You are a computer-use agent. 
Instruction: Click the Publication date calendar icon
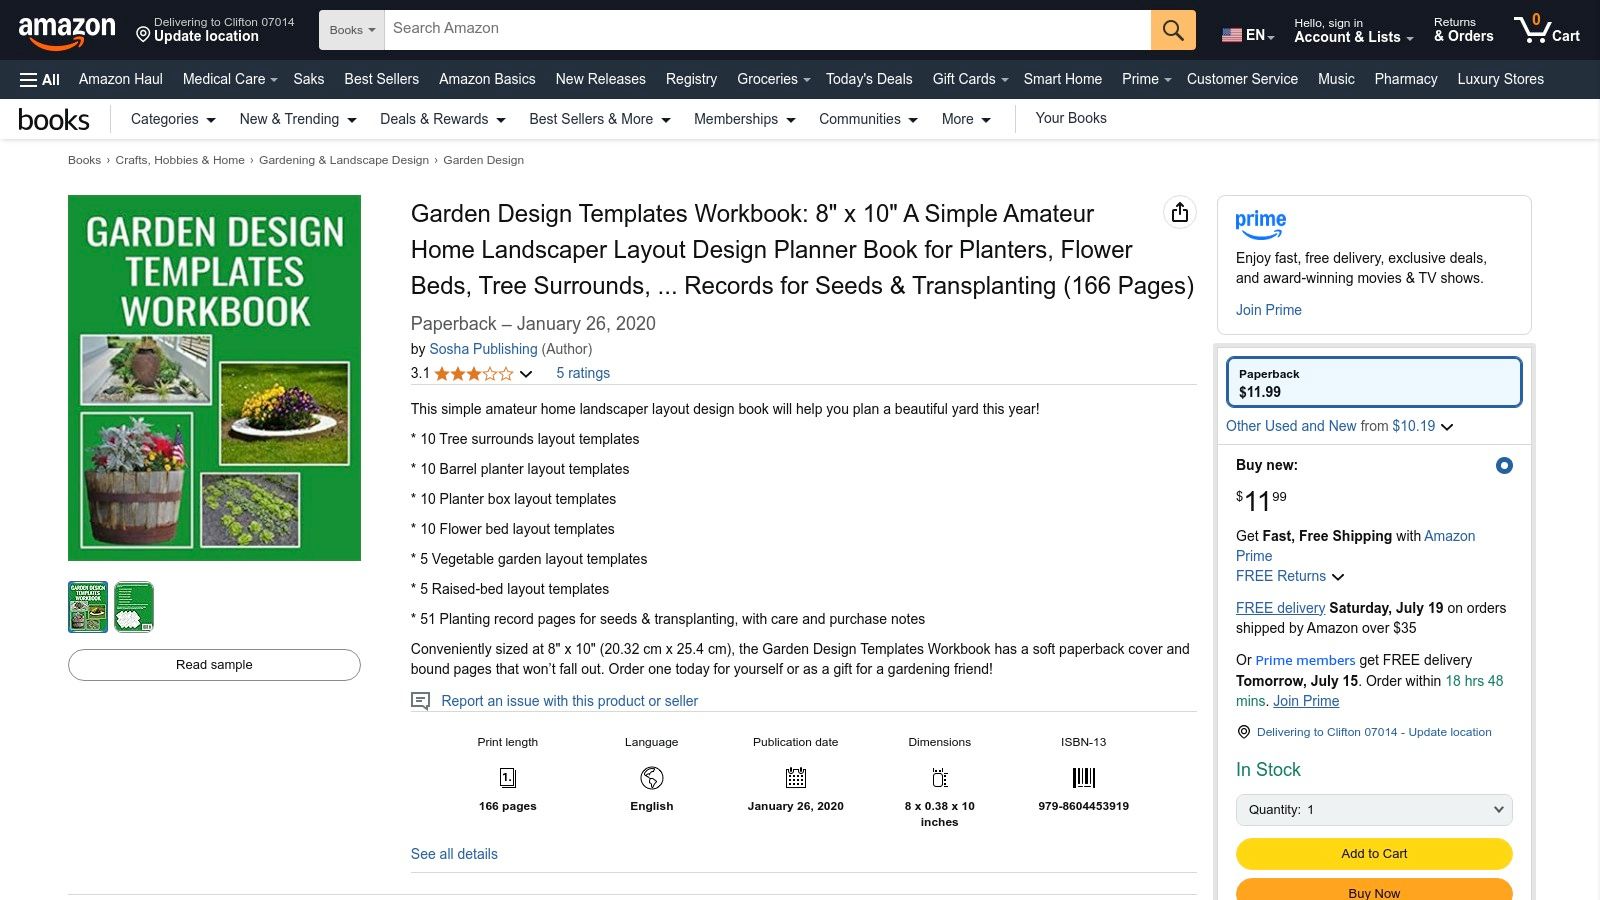click(796, 778)
